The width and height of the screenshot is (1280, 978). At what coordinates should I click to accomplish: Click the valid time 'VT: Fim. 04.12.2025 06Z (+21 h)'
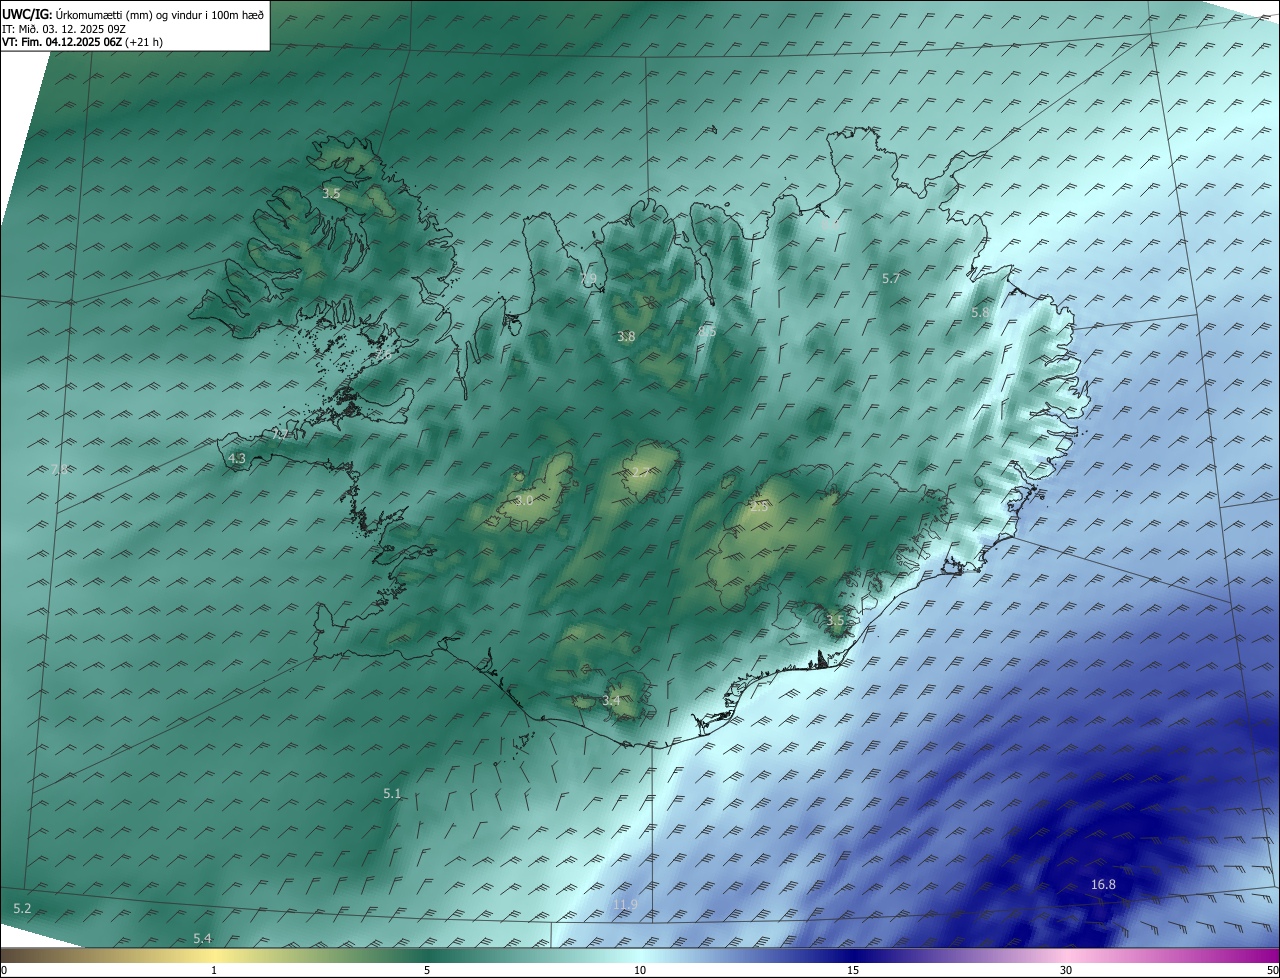click(82, 42)
